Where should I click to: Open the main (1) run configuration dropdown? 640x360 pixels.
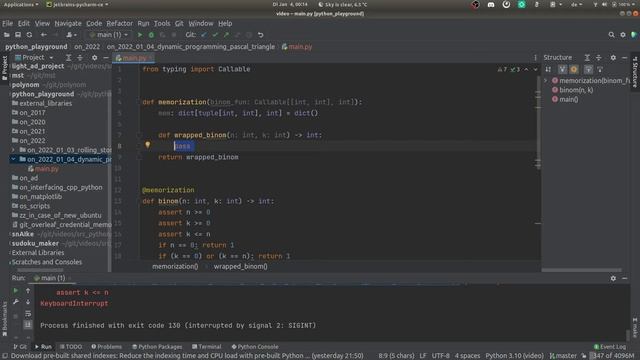click(109, 35)
